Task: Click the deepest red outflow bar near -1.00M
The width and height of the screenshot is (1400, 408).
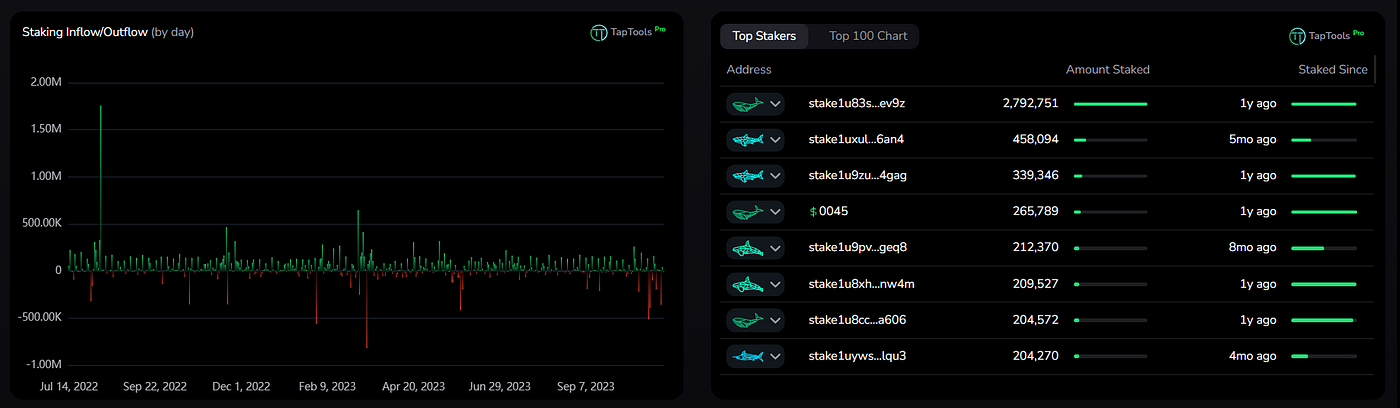Action: [366, 309]
